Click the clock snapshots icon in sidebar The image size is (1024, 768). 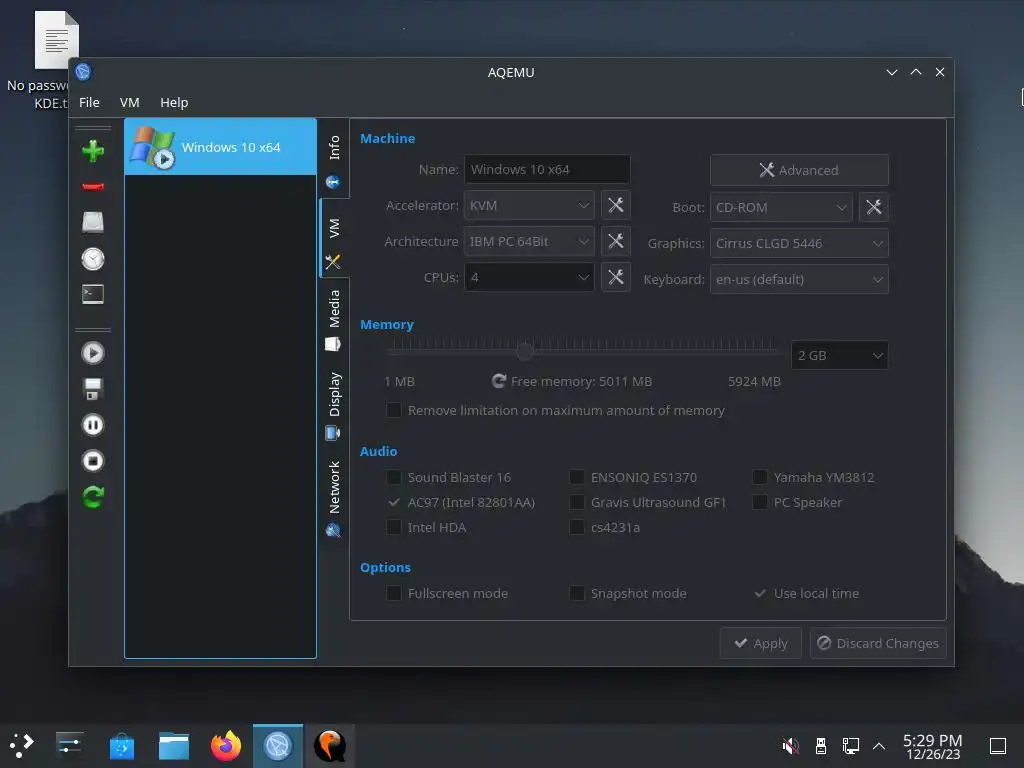[x=93, y=259]
